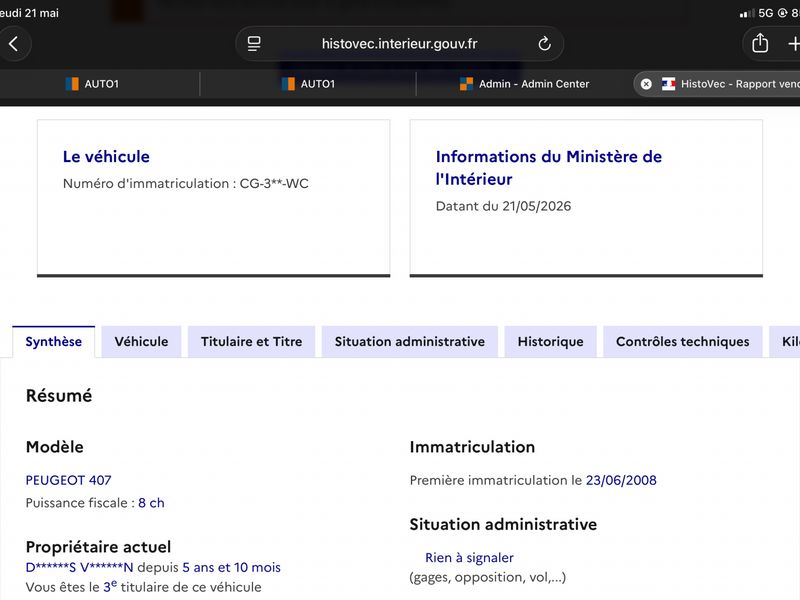Open the share sheet icon
800x600 pixels.
tap(760, 43)
